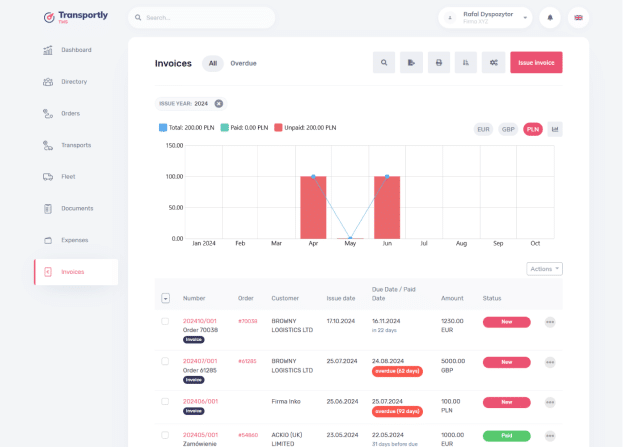Open invoice number 202407/001 link
Image resolution: width=623 pixels, height=447 pixels.
[200, 361]
